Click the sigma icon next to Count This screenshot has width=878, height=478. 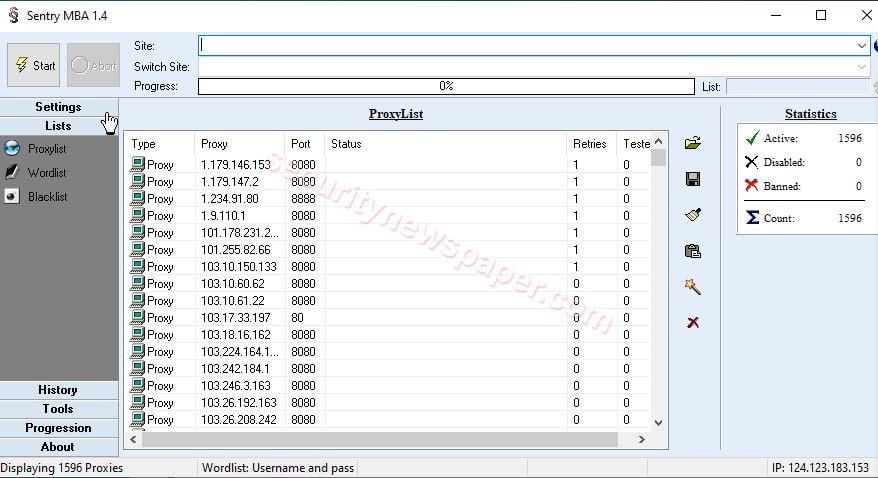(753, 218)
